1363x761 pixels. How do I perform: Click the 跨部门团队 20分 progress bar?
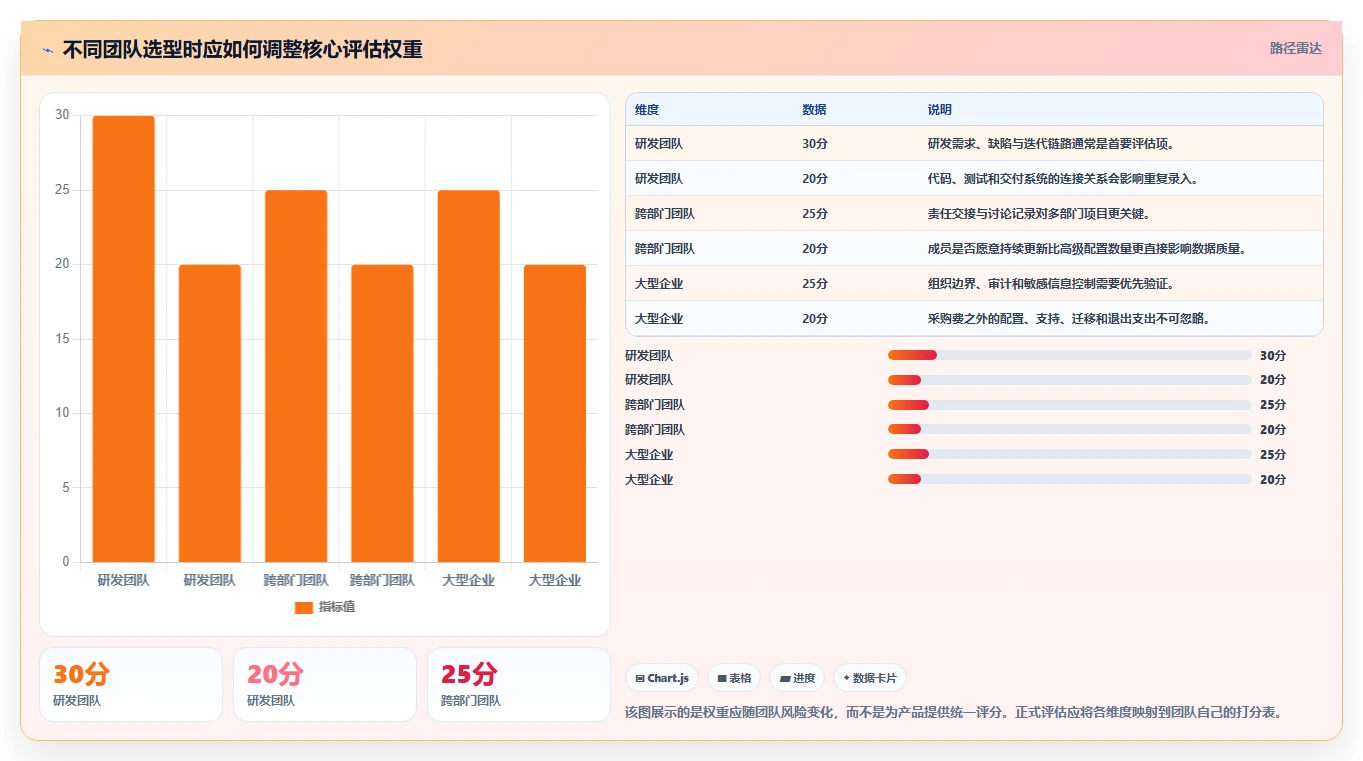click(1069, 429)
